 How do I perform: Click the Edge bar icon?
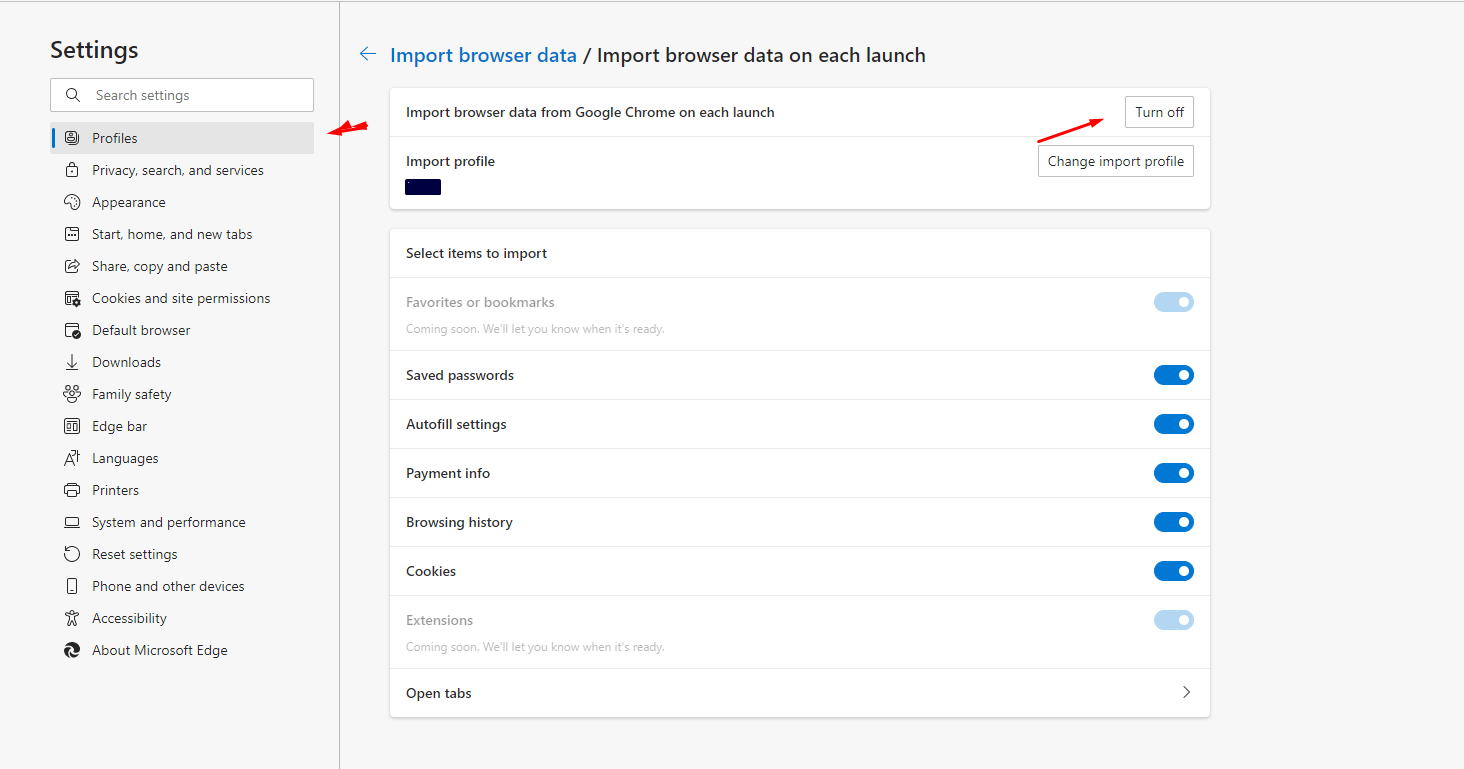71,426
